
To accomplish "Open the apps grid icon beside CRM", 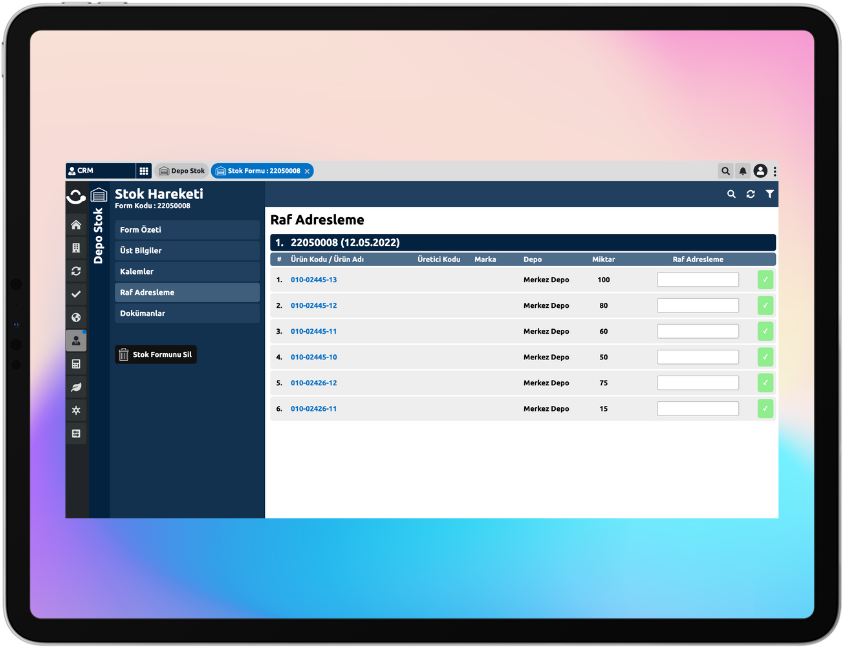I will pyautogui.click(x=144, y=171).
